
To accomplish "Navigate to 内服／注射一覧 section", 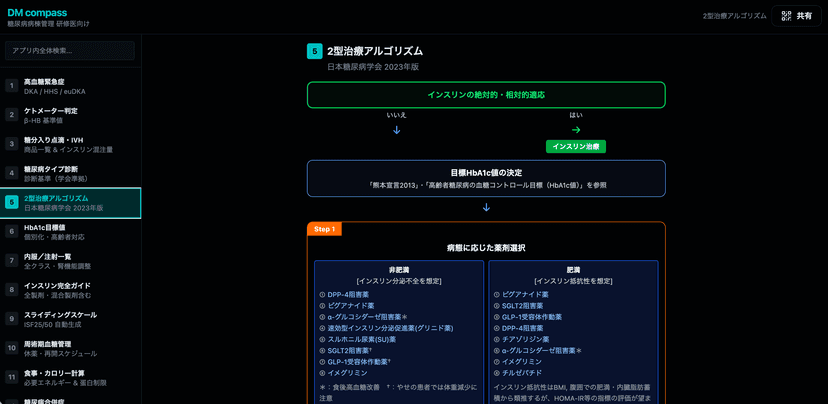I will tap(70, 261).
